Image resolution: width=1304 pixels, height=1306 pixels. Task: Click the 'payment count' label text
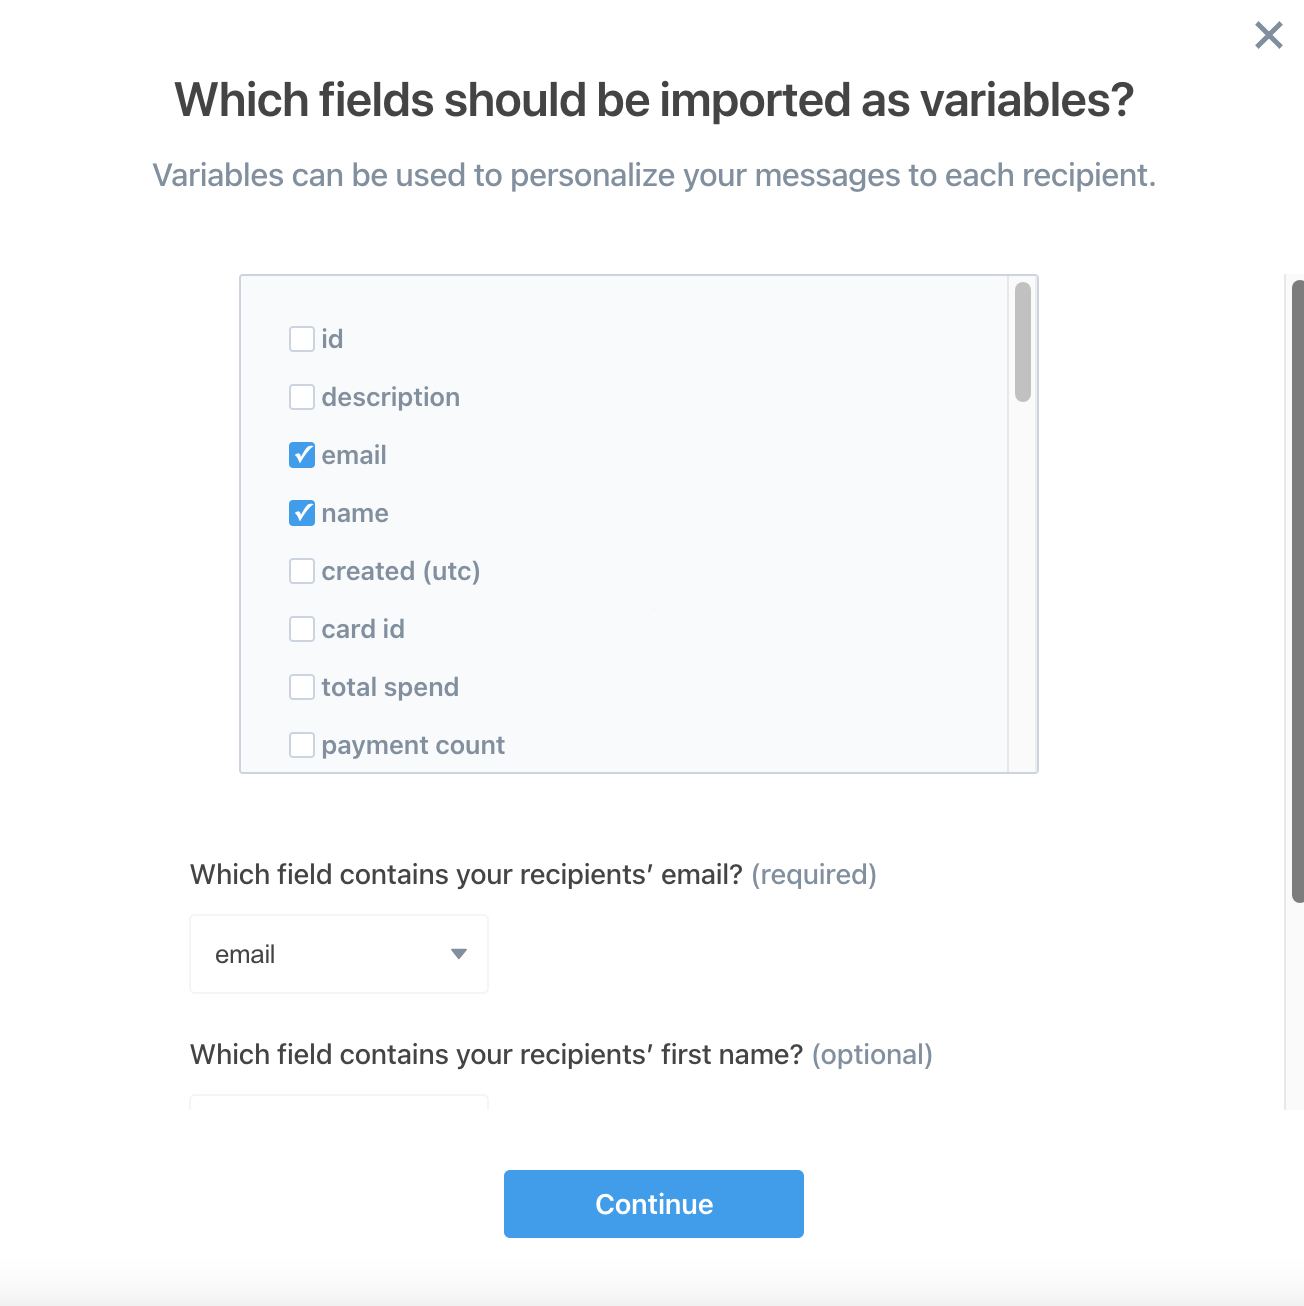[413, 745]
